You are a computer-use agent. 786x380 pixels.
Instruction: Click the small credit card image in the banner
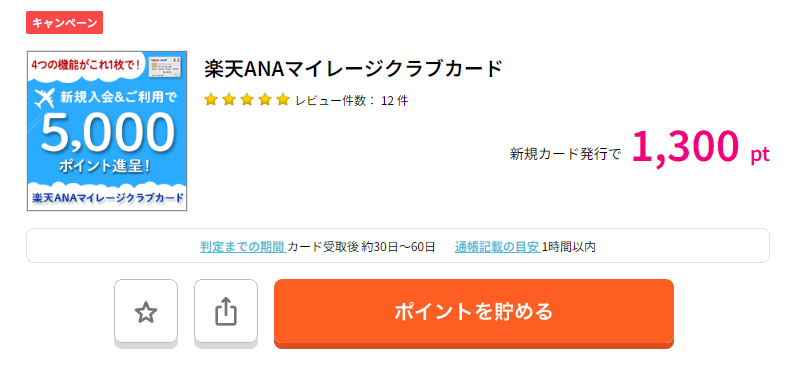pos(165,66)
